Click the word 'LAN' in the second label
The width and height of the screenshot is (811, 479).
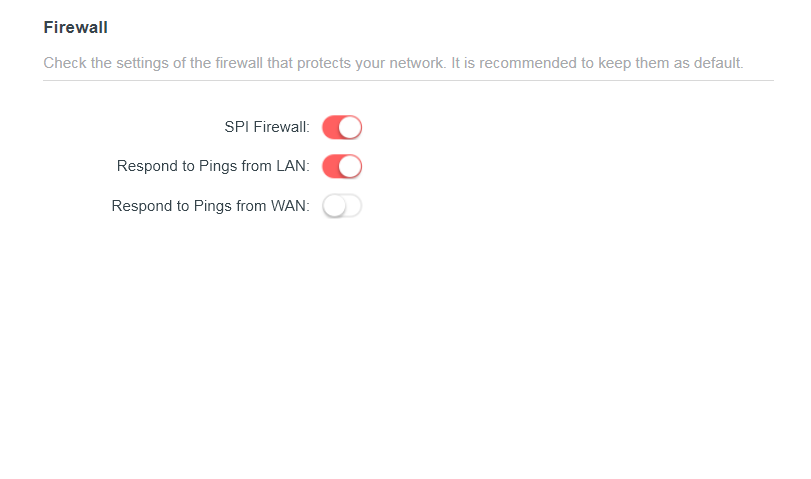291,166
